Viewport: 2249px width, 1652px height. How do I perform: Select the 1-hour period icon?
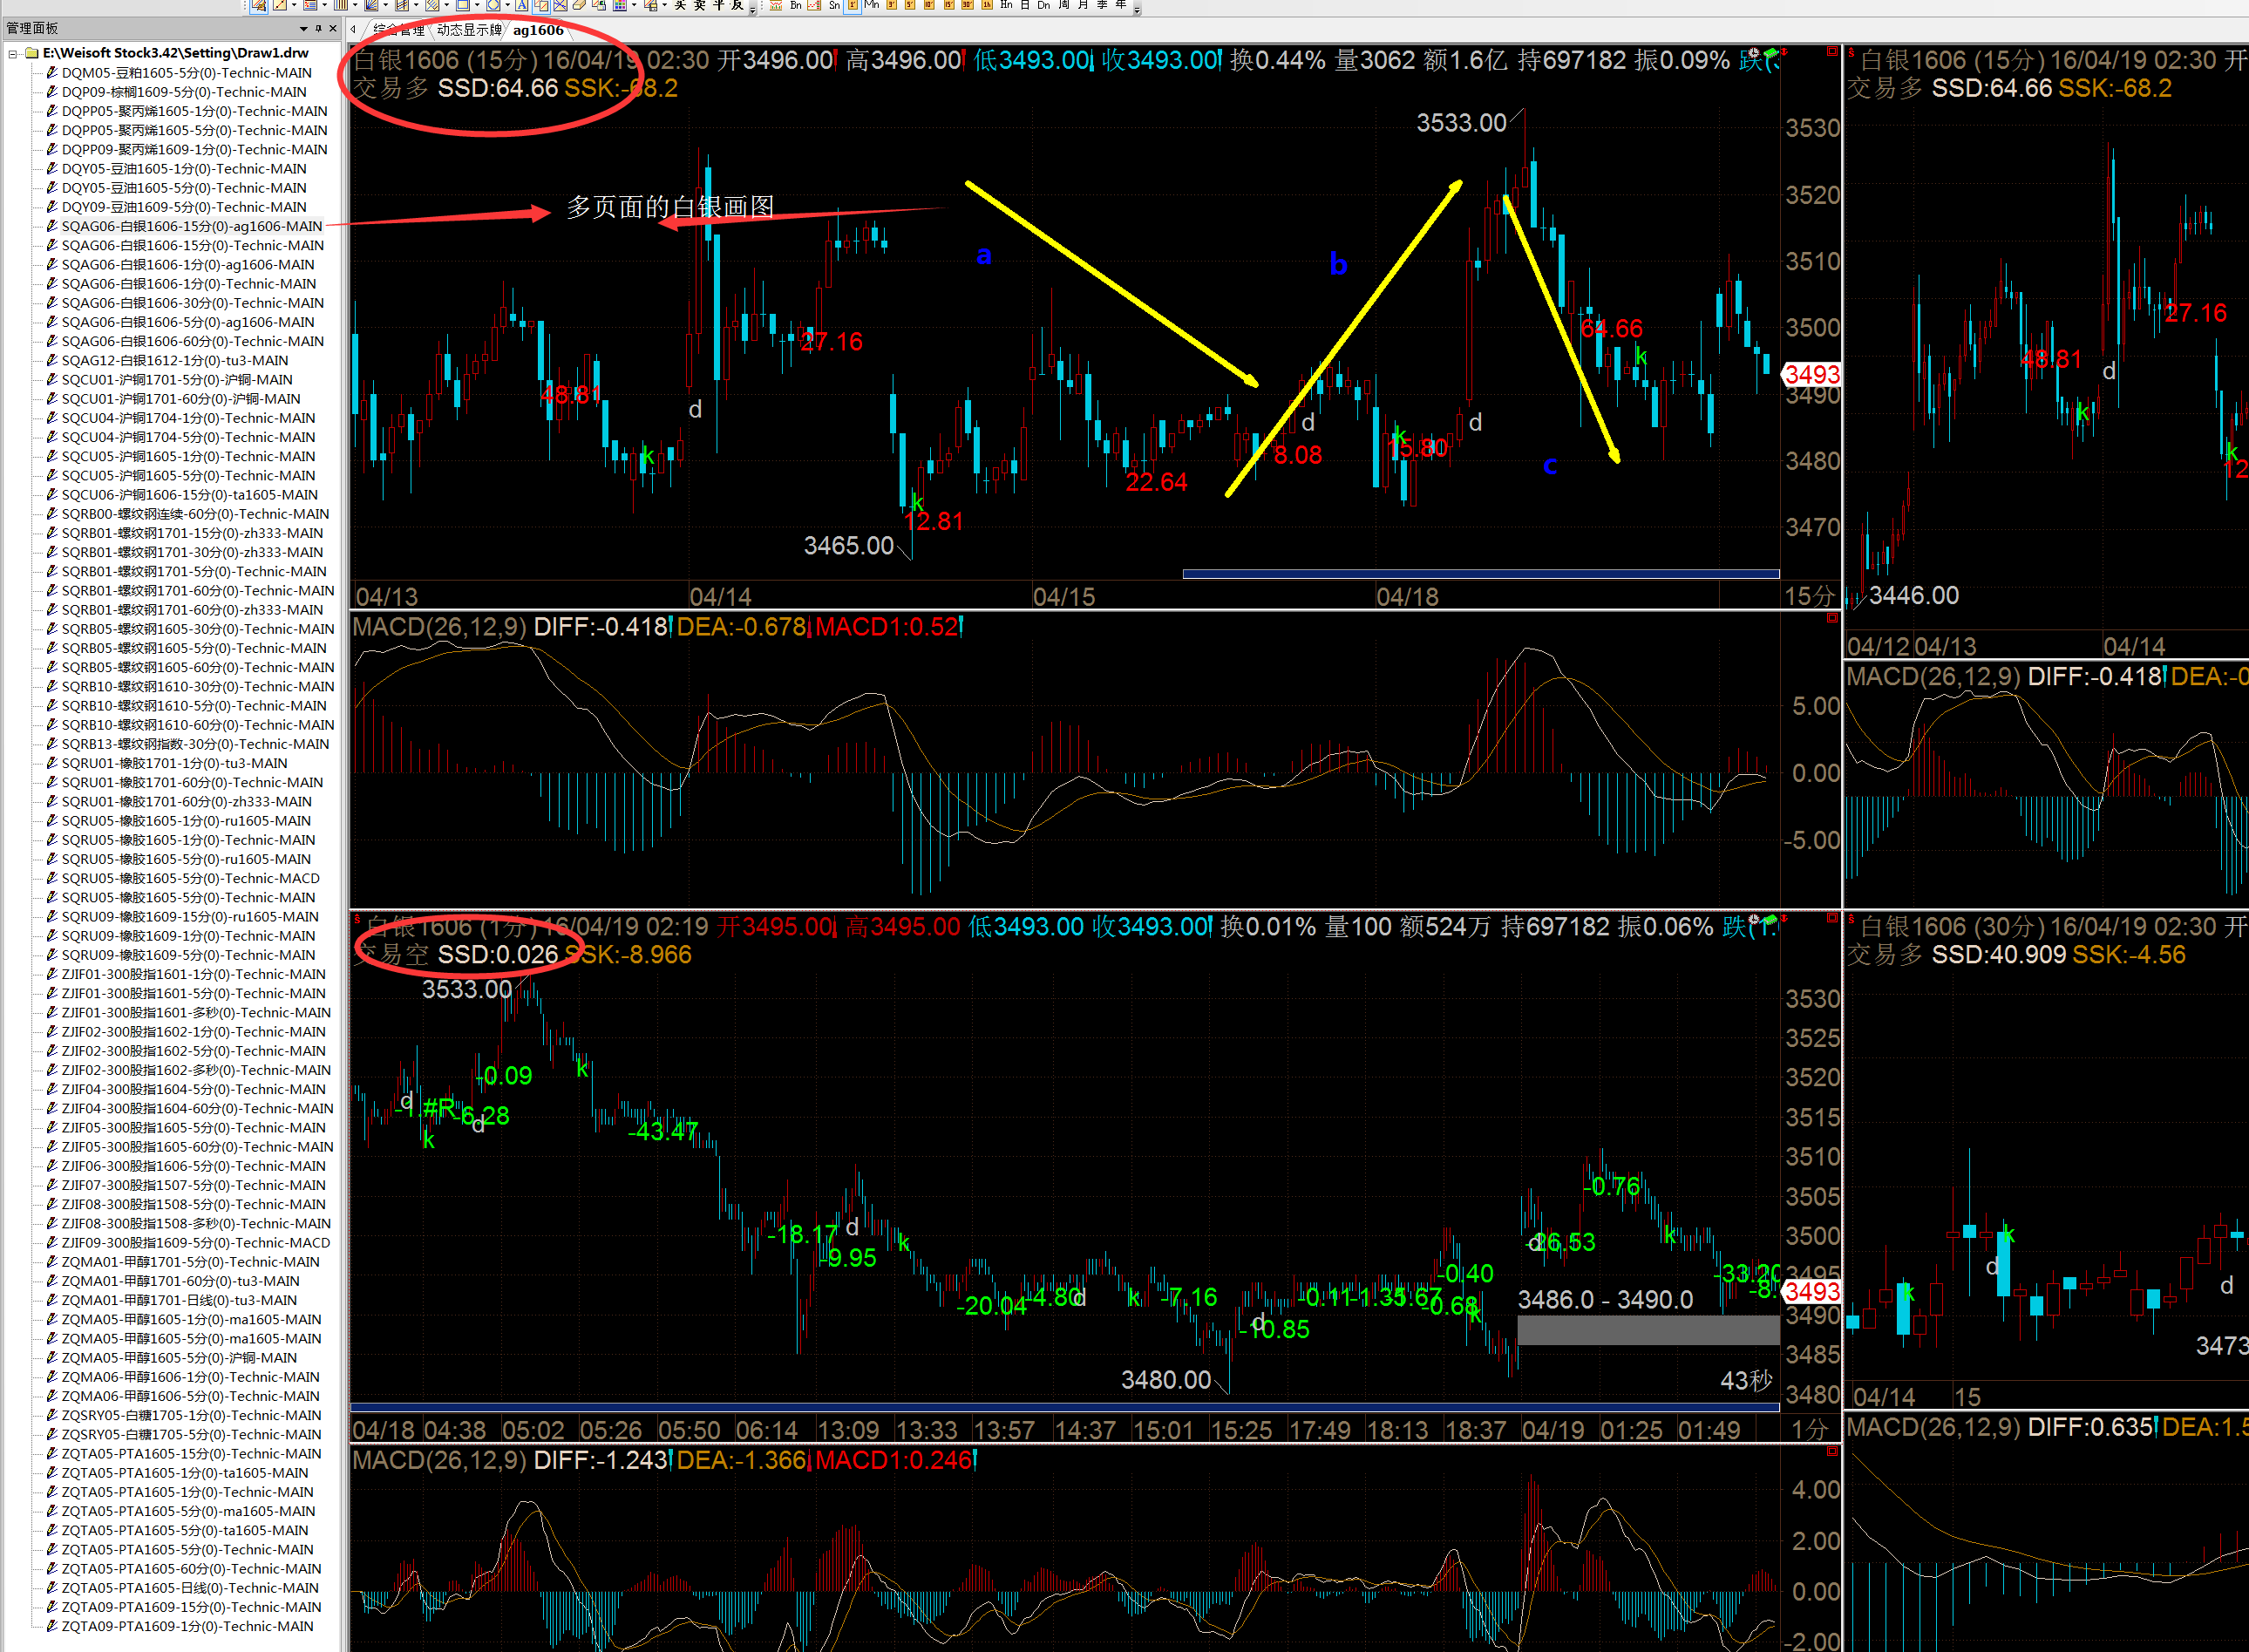(x=986, y=5)
